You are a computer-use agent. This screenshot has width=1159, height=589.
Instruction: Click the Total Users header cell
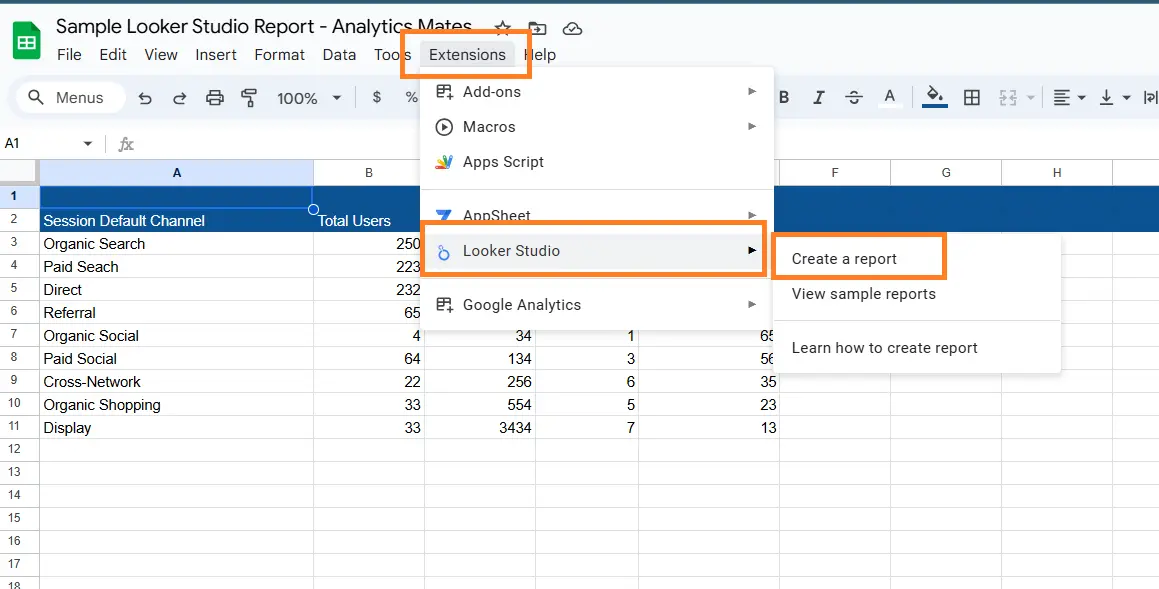[369, 220]
